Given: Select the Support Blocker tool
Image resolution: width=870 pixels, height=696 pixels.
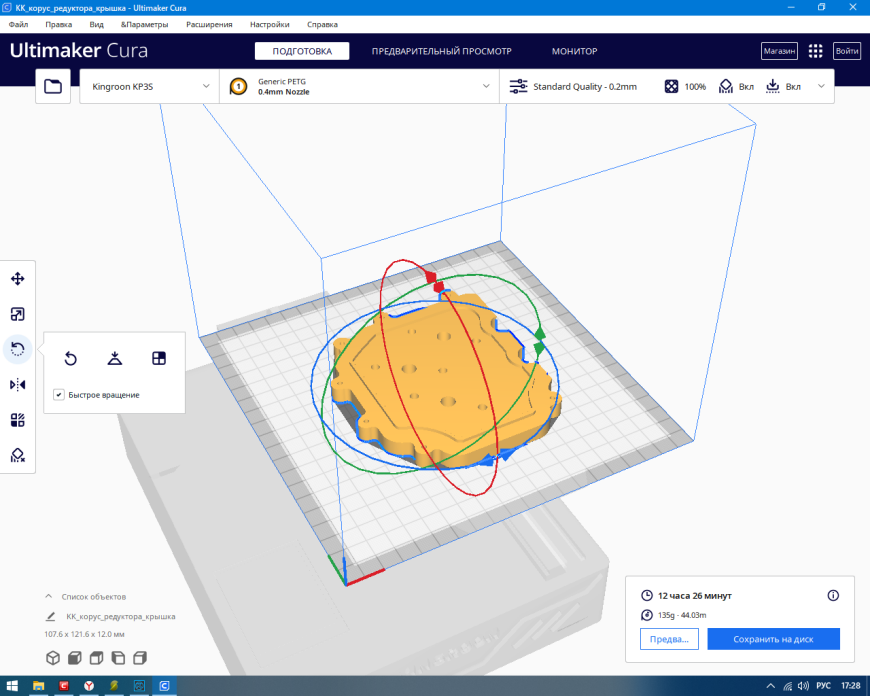Looking at the screenshot, I should pos(18,456).
